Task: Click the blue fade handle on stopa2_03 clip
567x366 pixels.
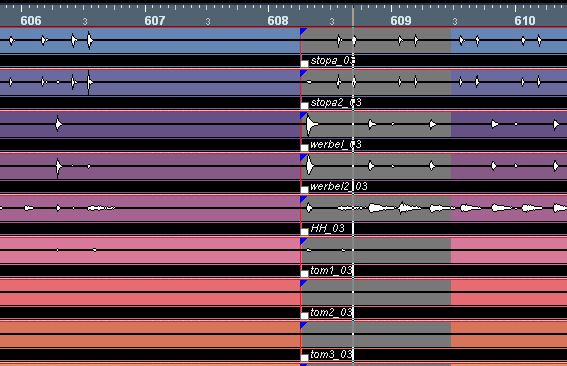Action: pos(303,73)
